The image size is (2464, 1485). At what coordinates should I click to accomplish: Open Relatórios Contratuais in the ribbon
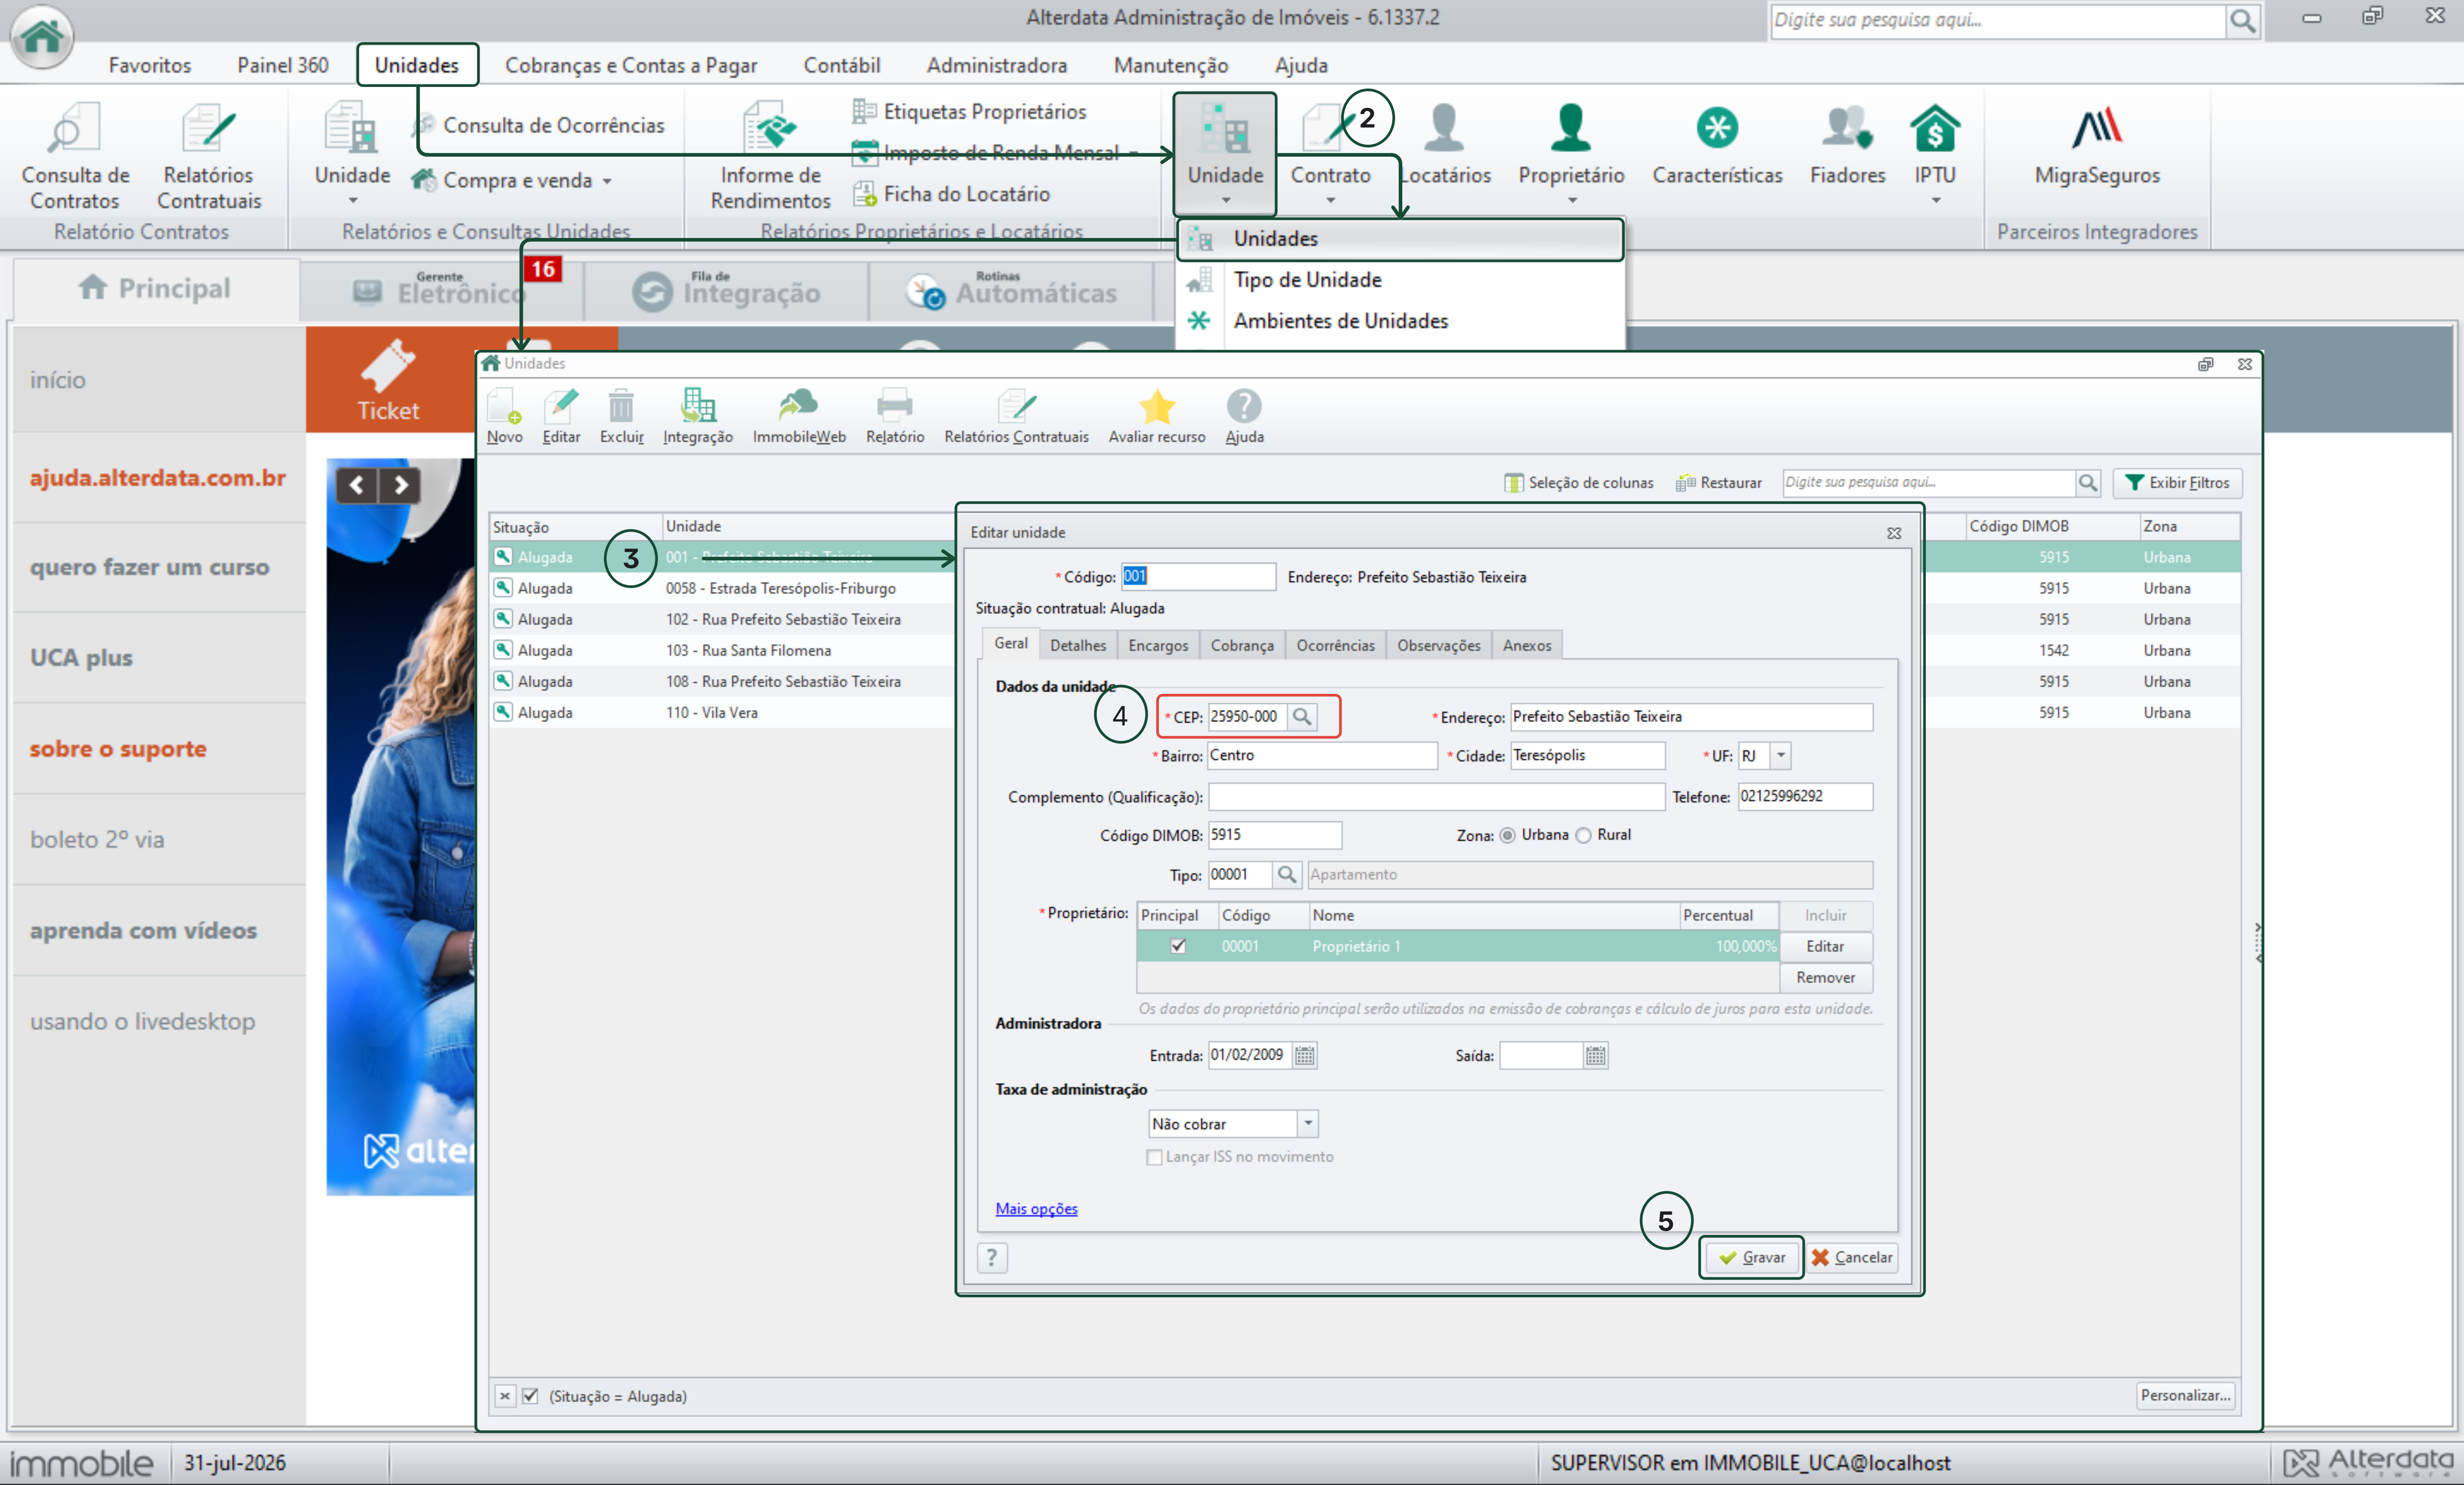(x=208, y=157)
